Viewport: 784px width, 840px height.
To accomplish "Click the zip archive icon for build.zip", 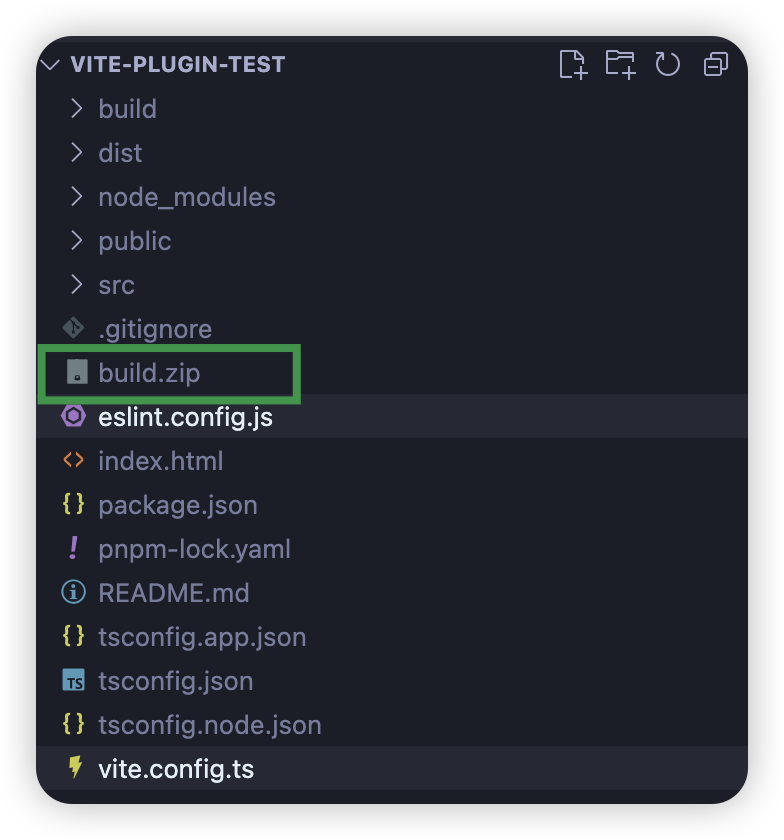I will click(x=77, y=372).
